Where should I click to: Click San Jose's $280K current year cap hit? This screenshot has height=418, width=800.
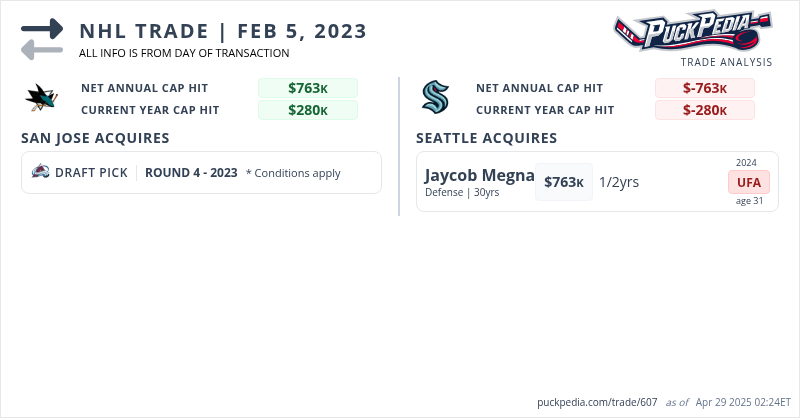pos(308,110)
